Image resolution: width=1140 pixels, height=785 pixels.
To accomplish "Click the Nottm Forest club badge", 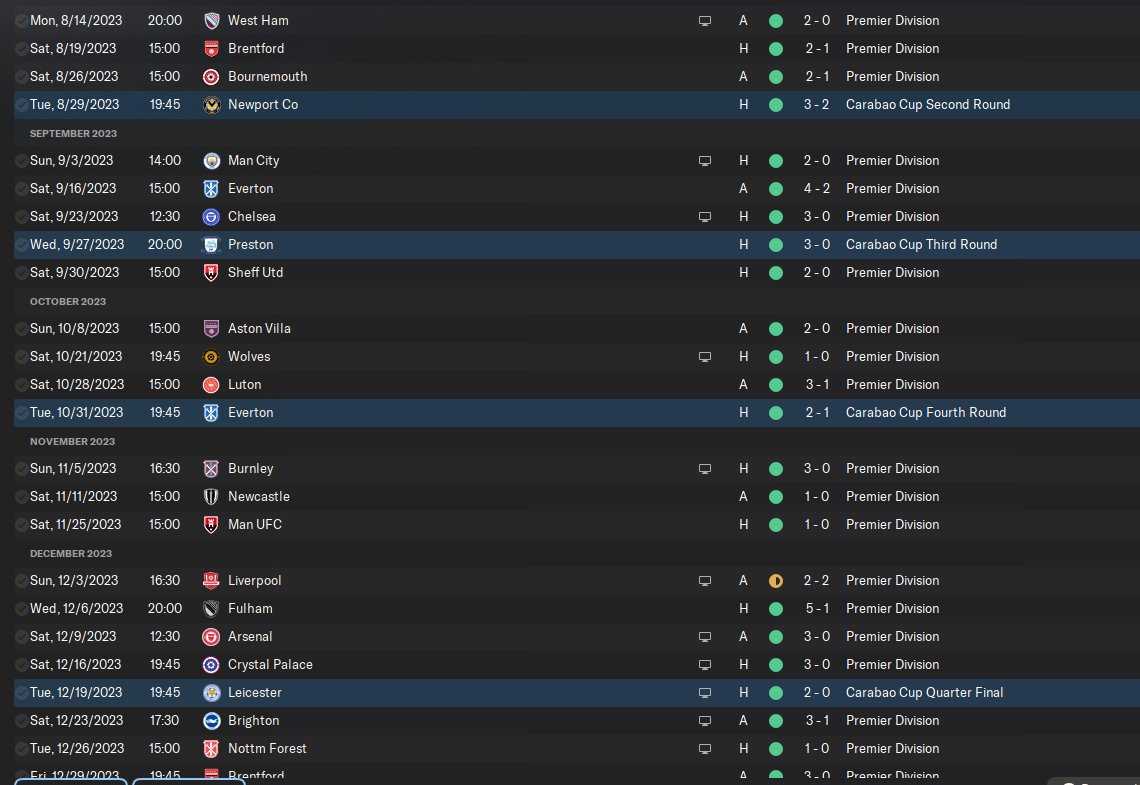I will click(x=211, y=749).
